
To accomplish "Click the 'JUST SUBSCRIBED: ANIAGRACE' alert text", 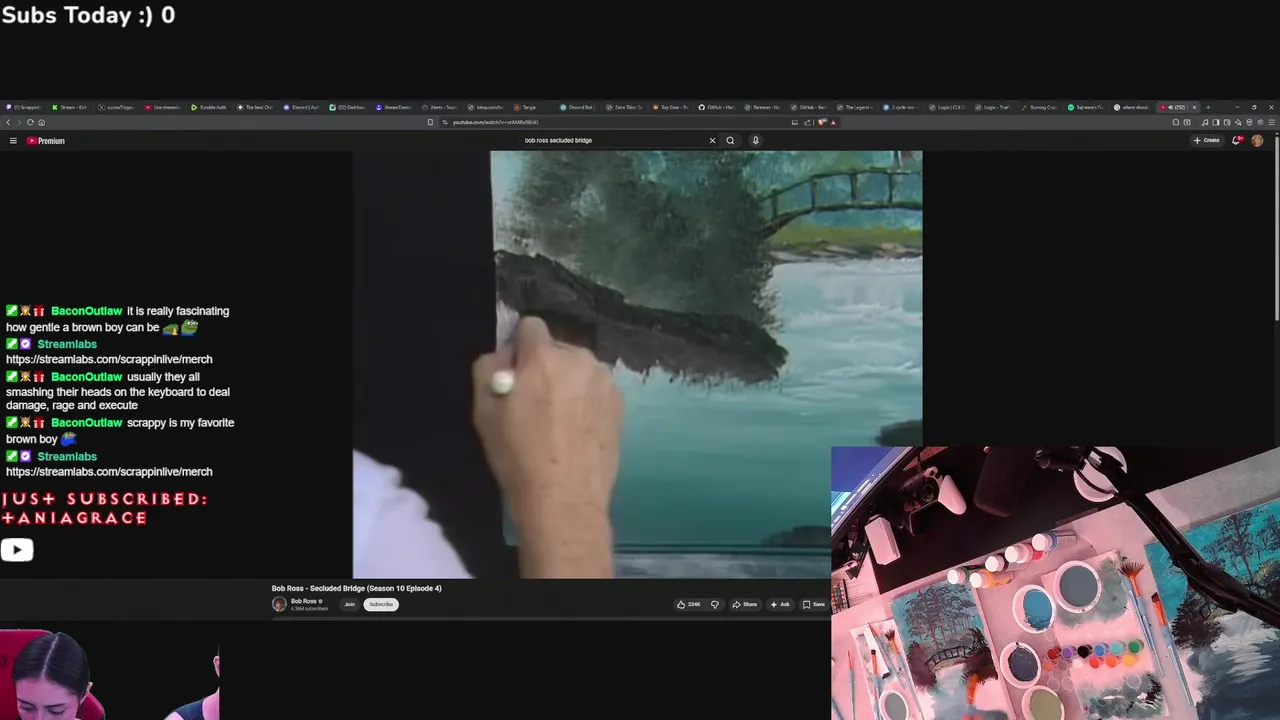I will pyautogui.click(x=104, y=508).
